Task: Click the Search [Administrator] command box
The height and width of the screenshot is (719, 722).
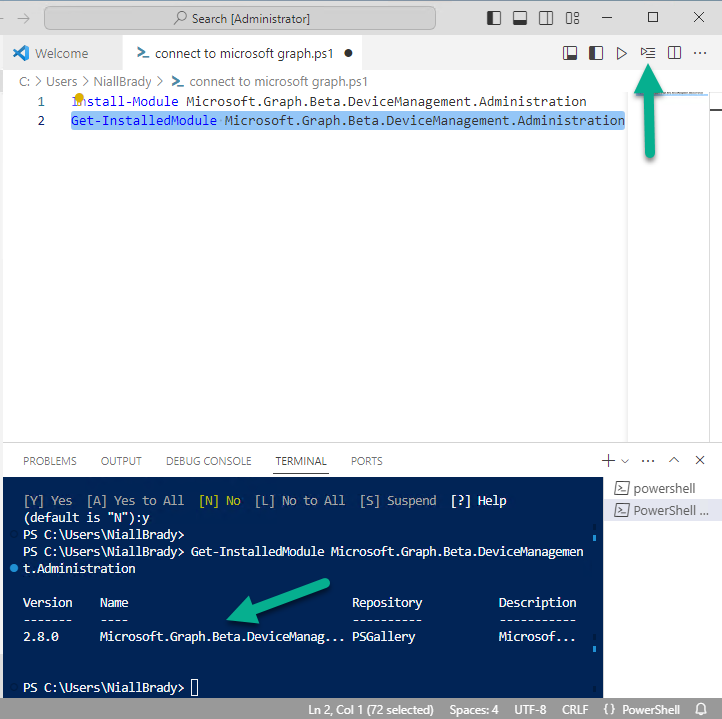Action: point(240,18)
